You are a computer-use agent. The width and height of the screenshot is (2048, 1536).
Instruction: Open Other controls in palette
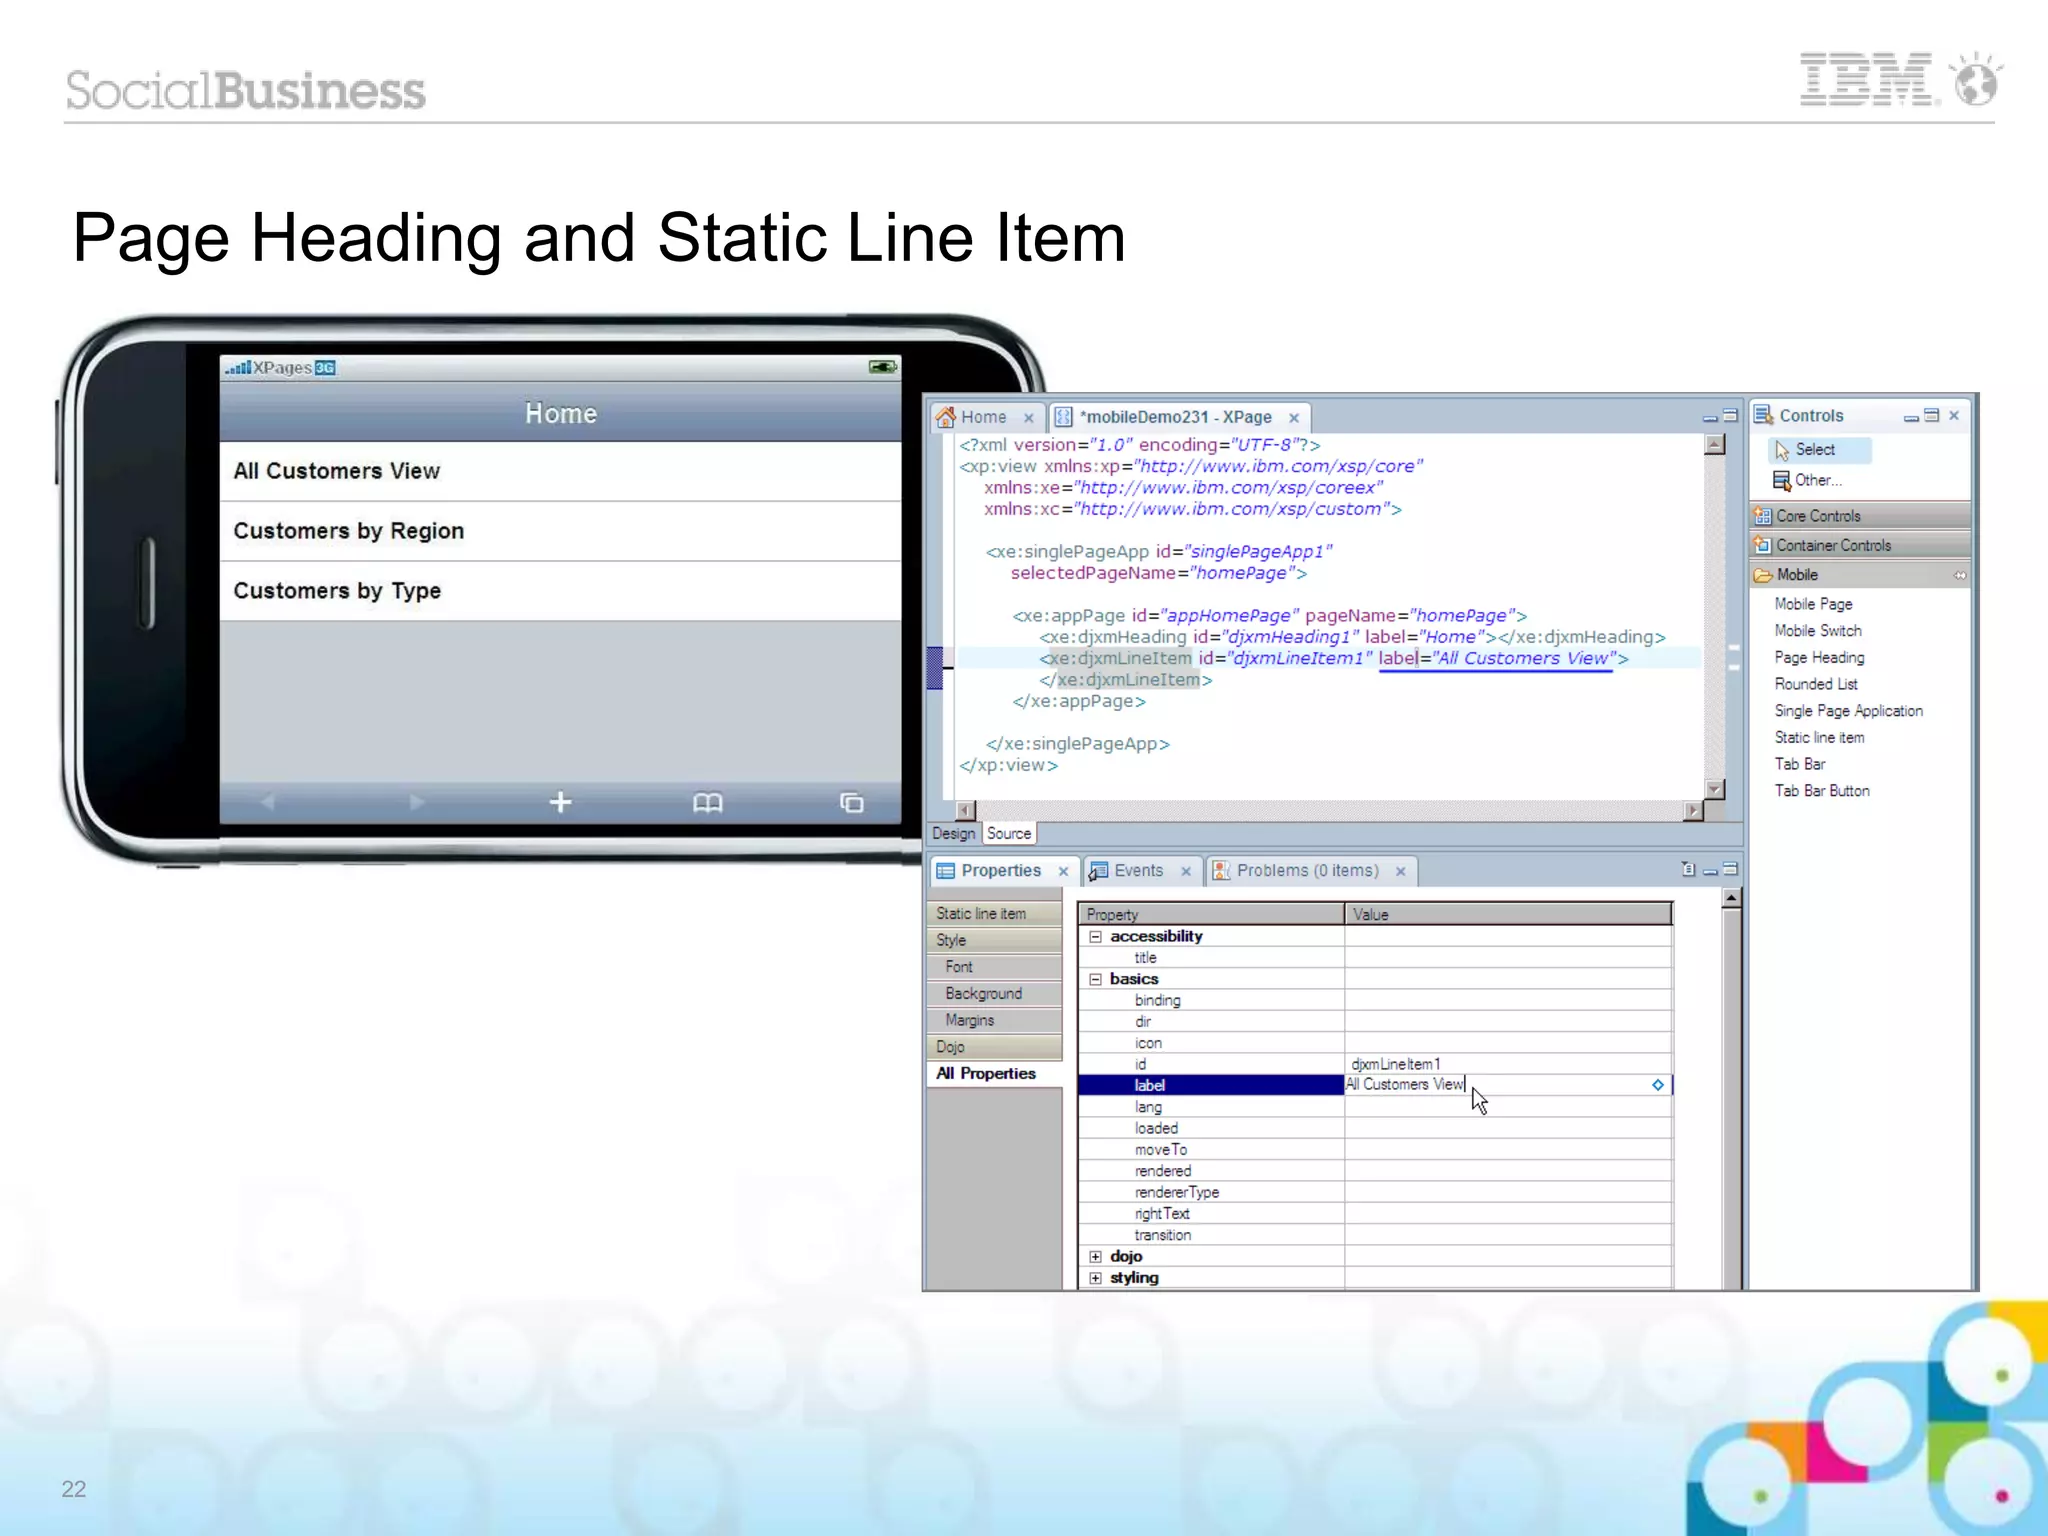point(1807,480)
